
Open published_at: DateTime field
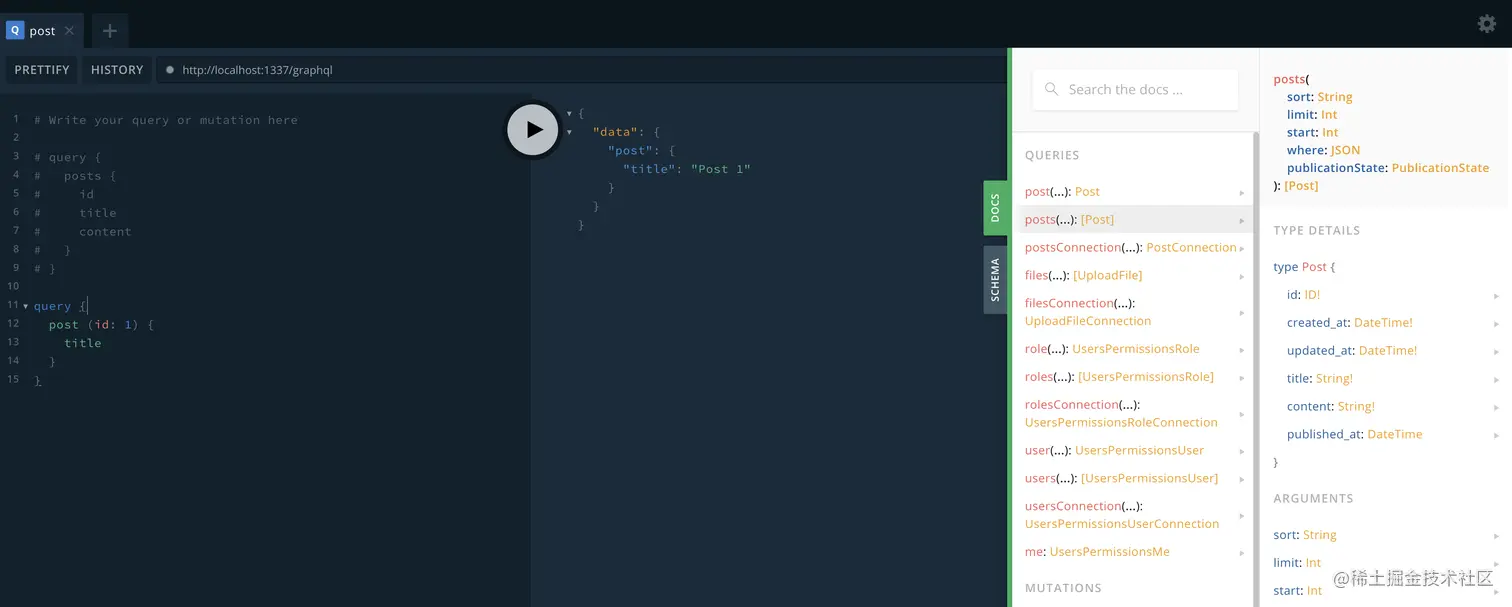1386,435
